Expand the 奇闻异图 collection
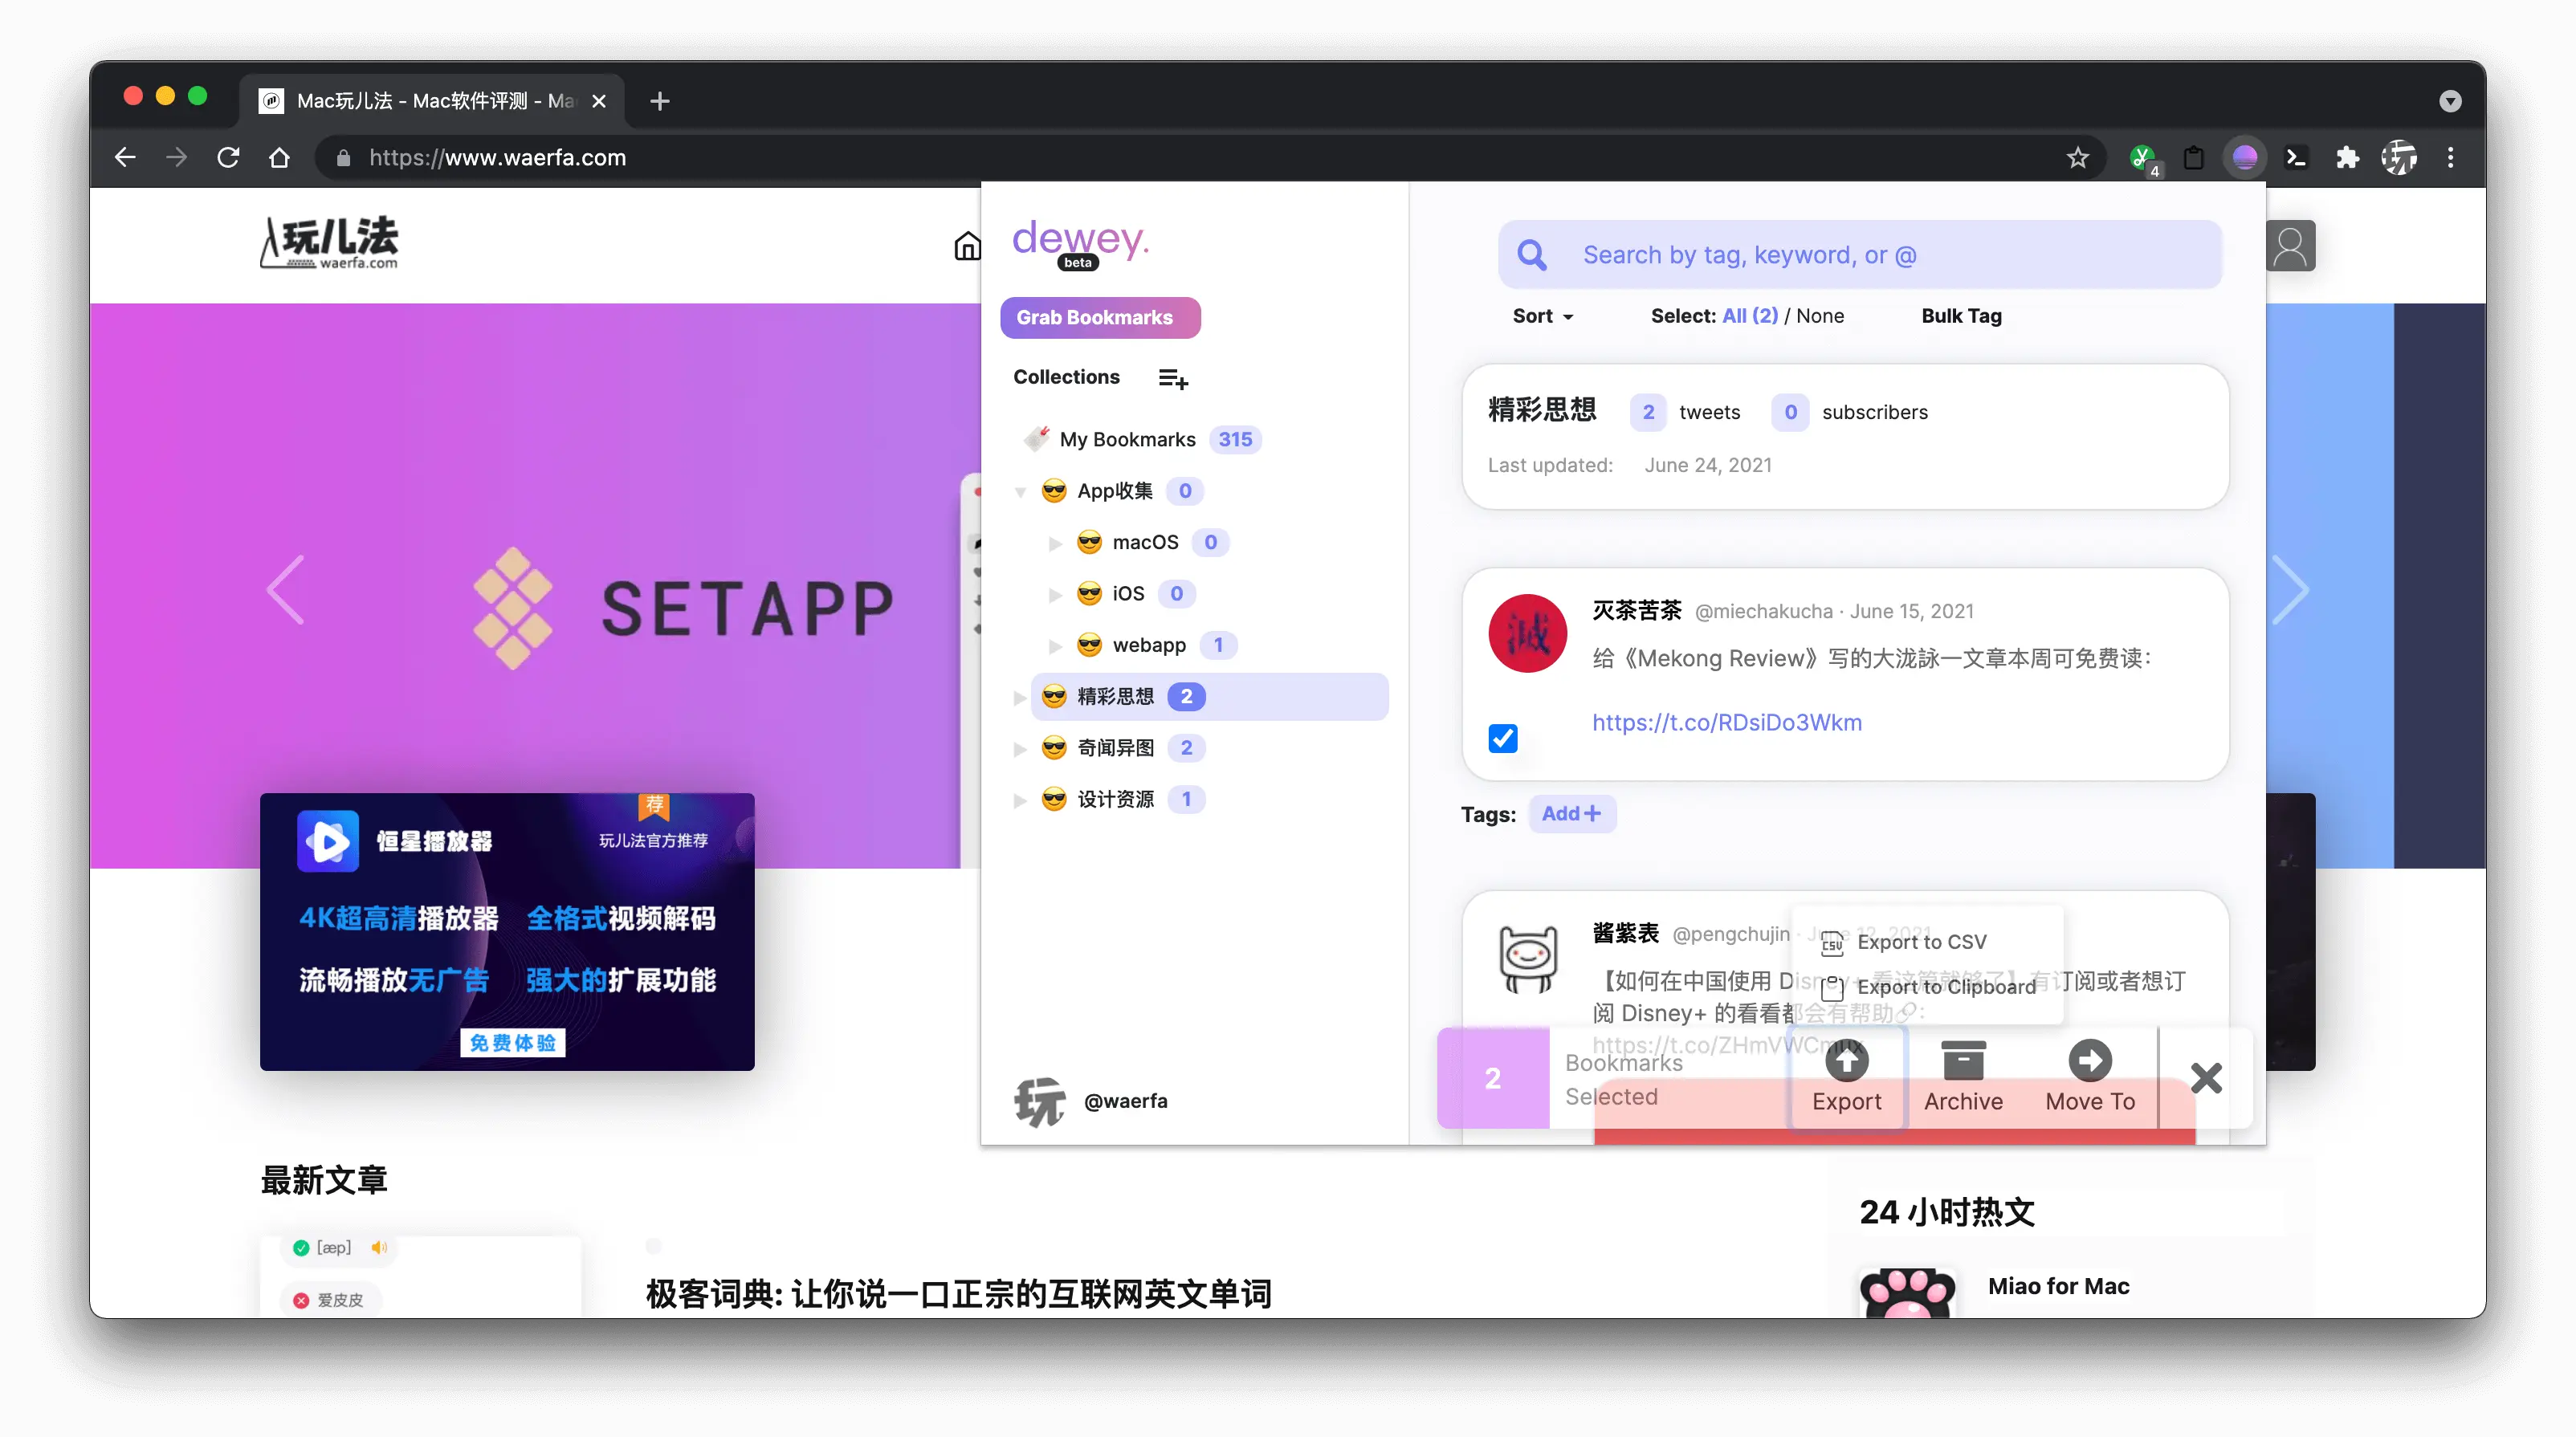 (1019, 748)
